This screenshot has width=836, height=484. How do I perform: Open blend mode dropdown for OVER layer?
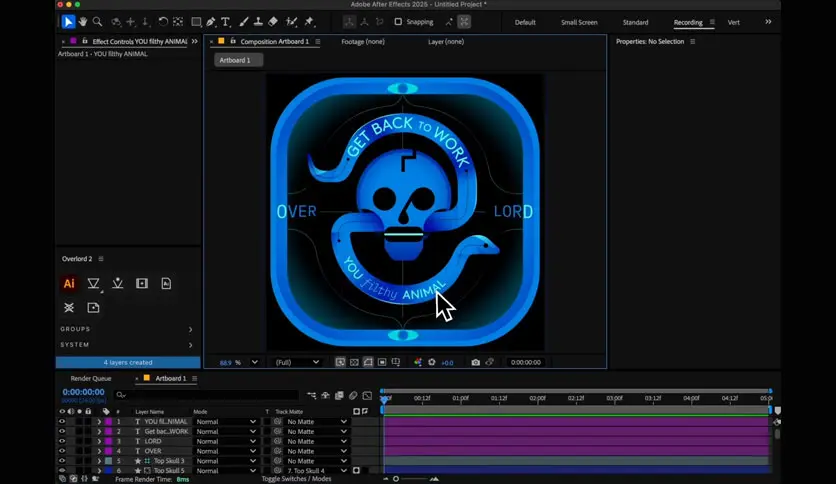coord(226,451)
